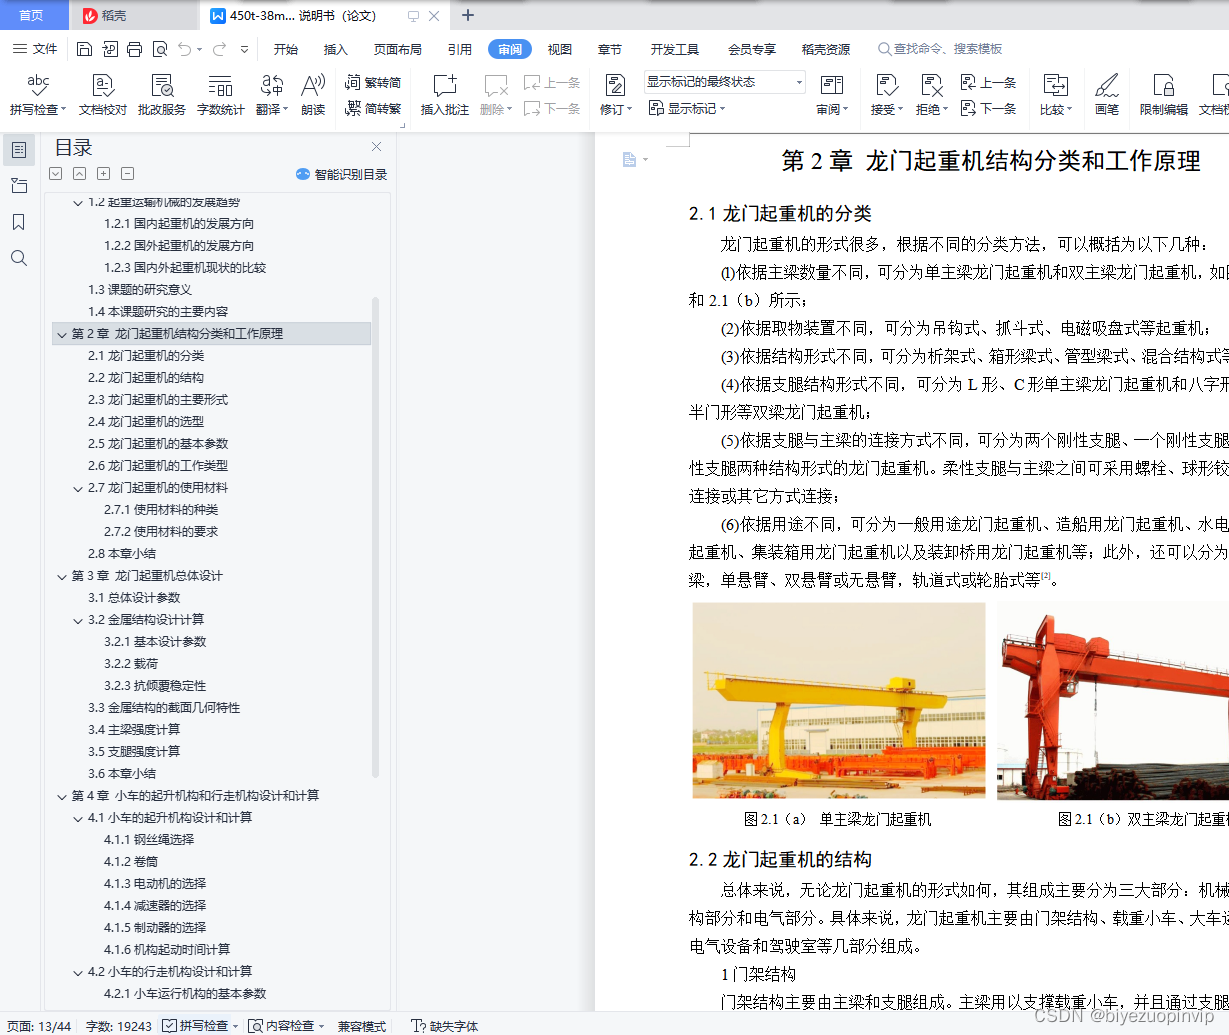1229x1035 pixels.
Task: Click the search commands box 查找命令
Action: pos(940,49)
